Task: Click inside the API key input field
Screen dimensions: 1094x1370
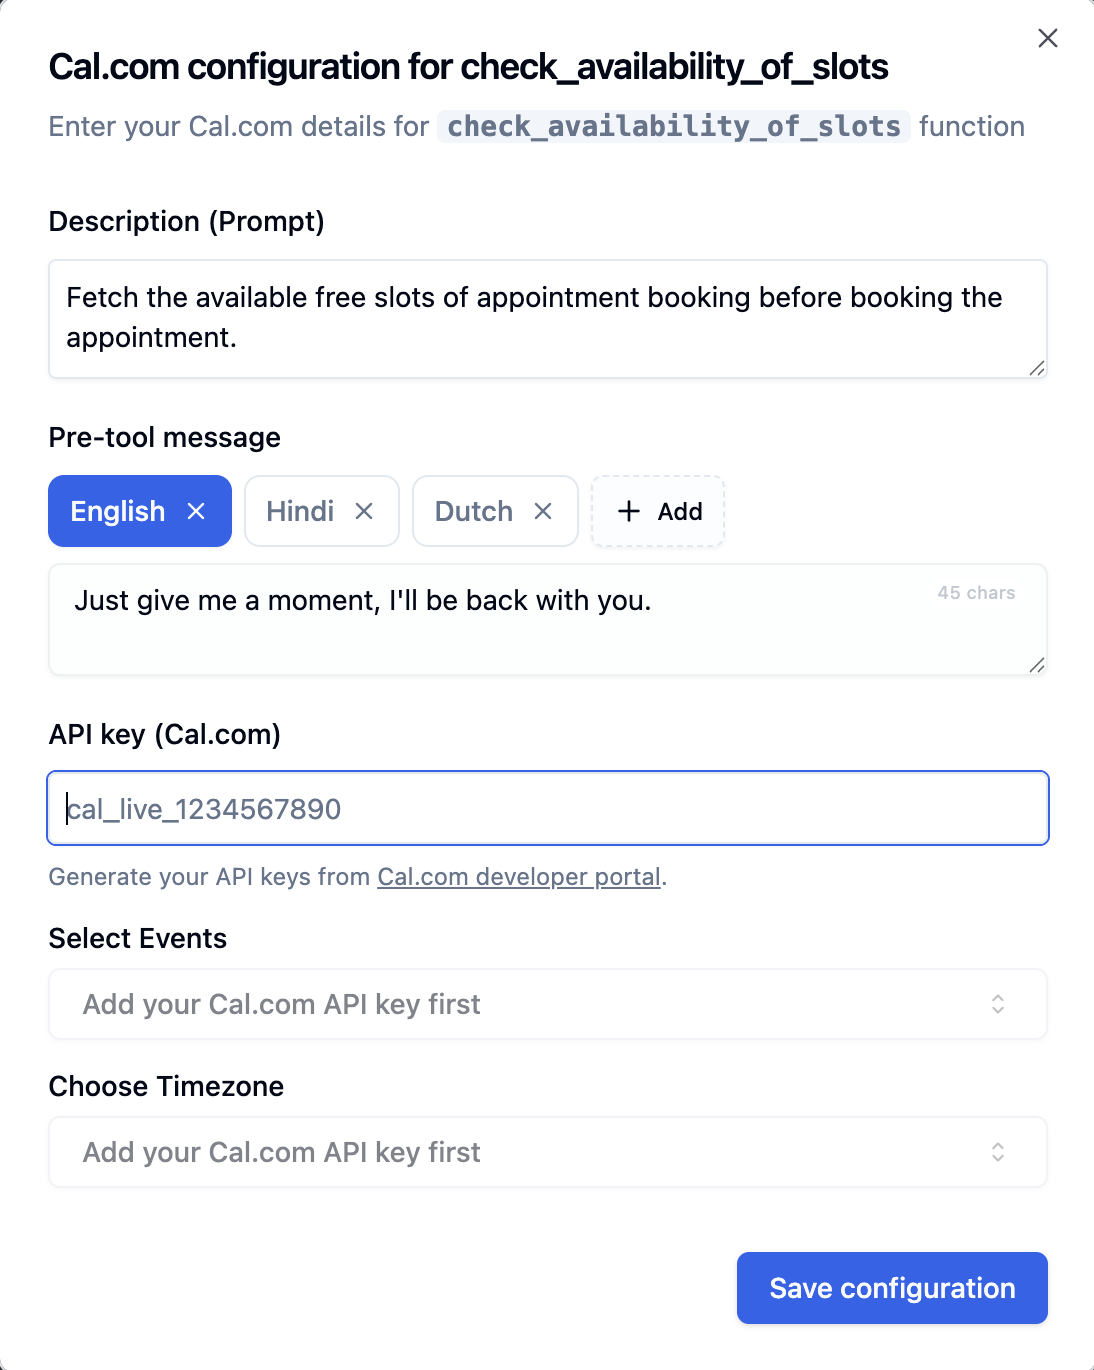Action: click(x=547, y=808)
